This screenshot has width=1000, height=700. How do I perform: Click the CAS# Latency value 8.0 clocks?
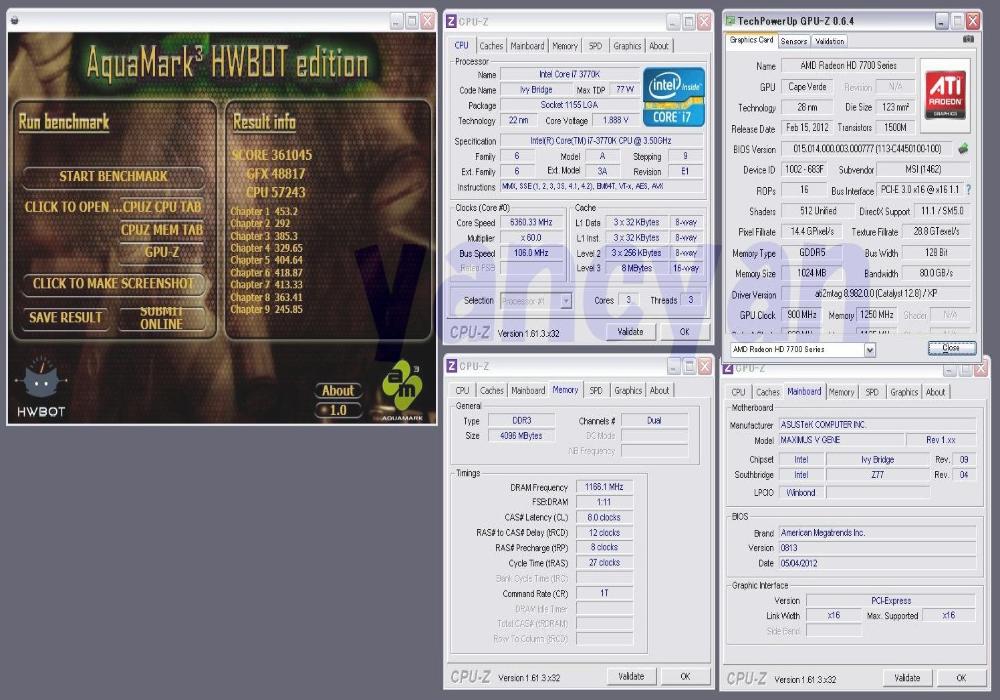[x=604, y=518]
